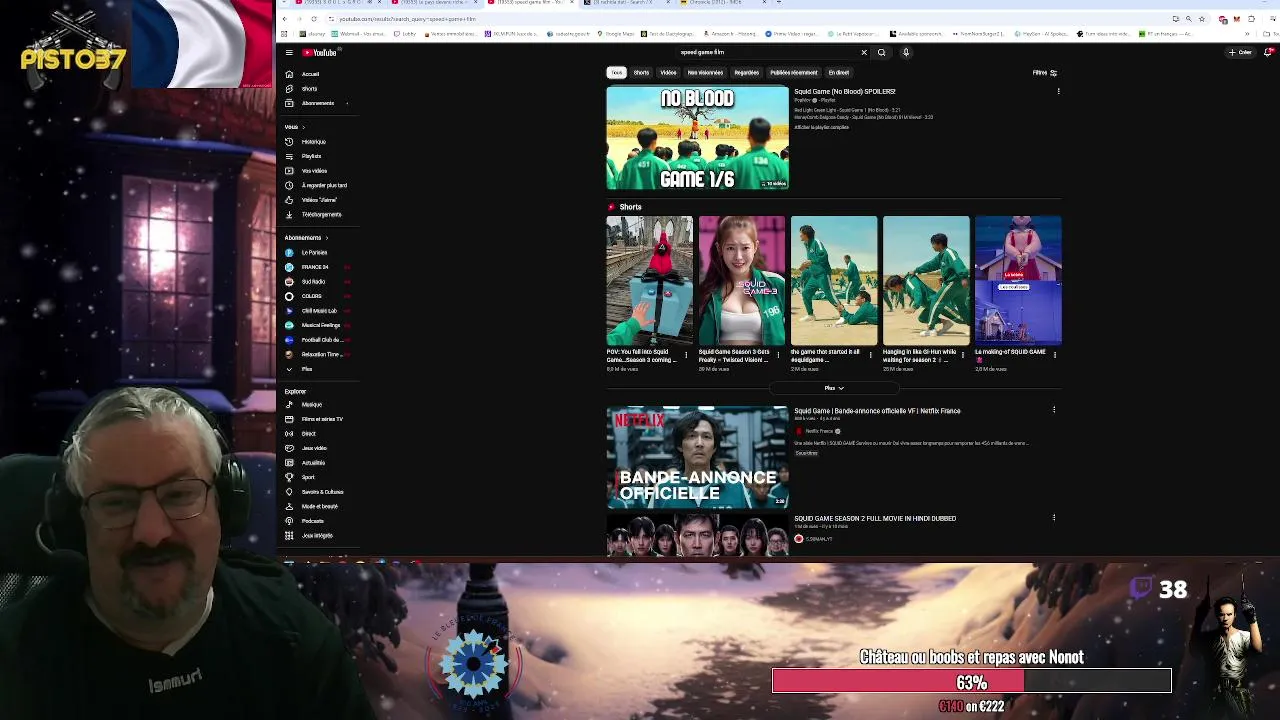Open the Le Parisien channel subscription

[x=314, y=253]
